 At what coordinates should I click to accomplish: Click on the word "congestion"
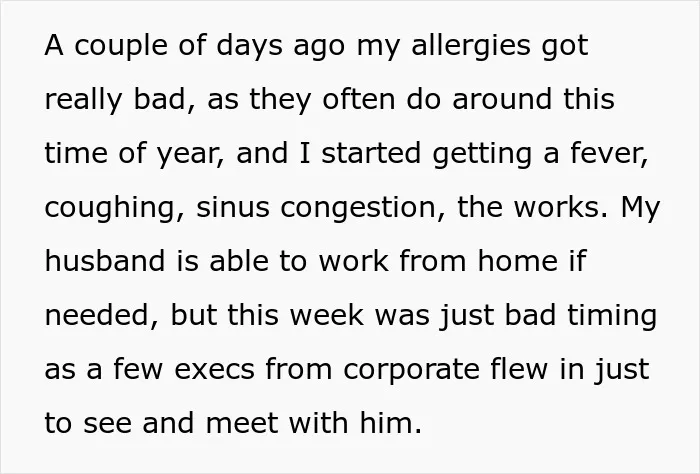coord(358,208)
